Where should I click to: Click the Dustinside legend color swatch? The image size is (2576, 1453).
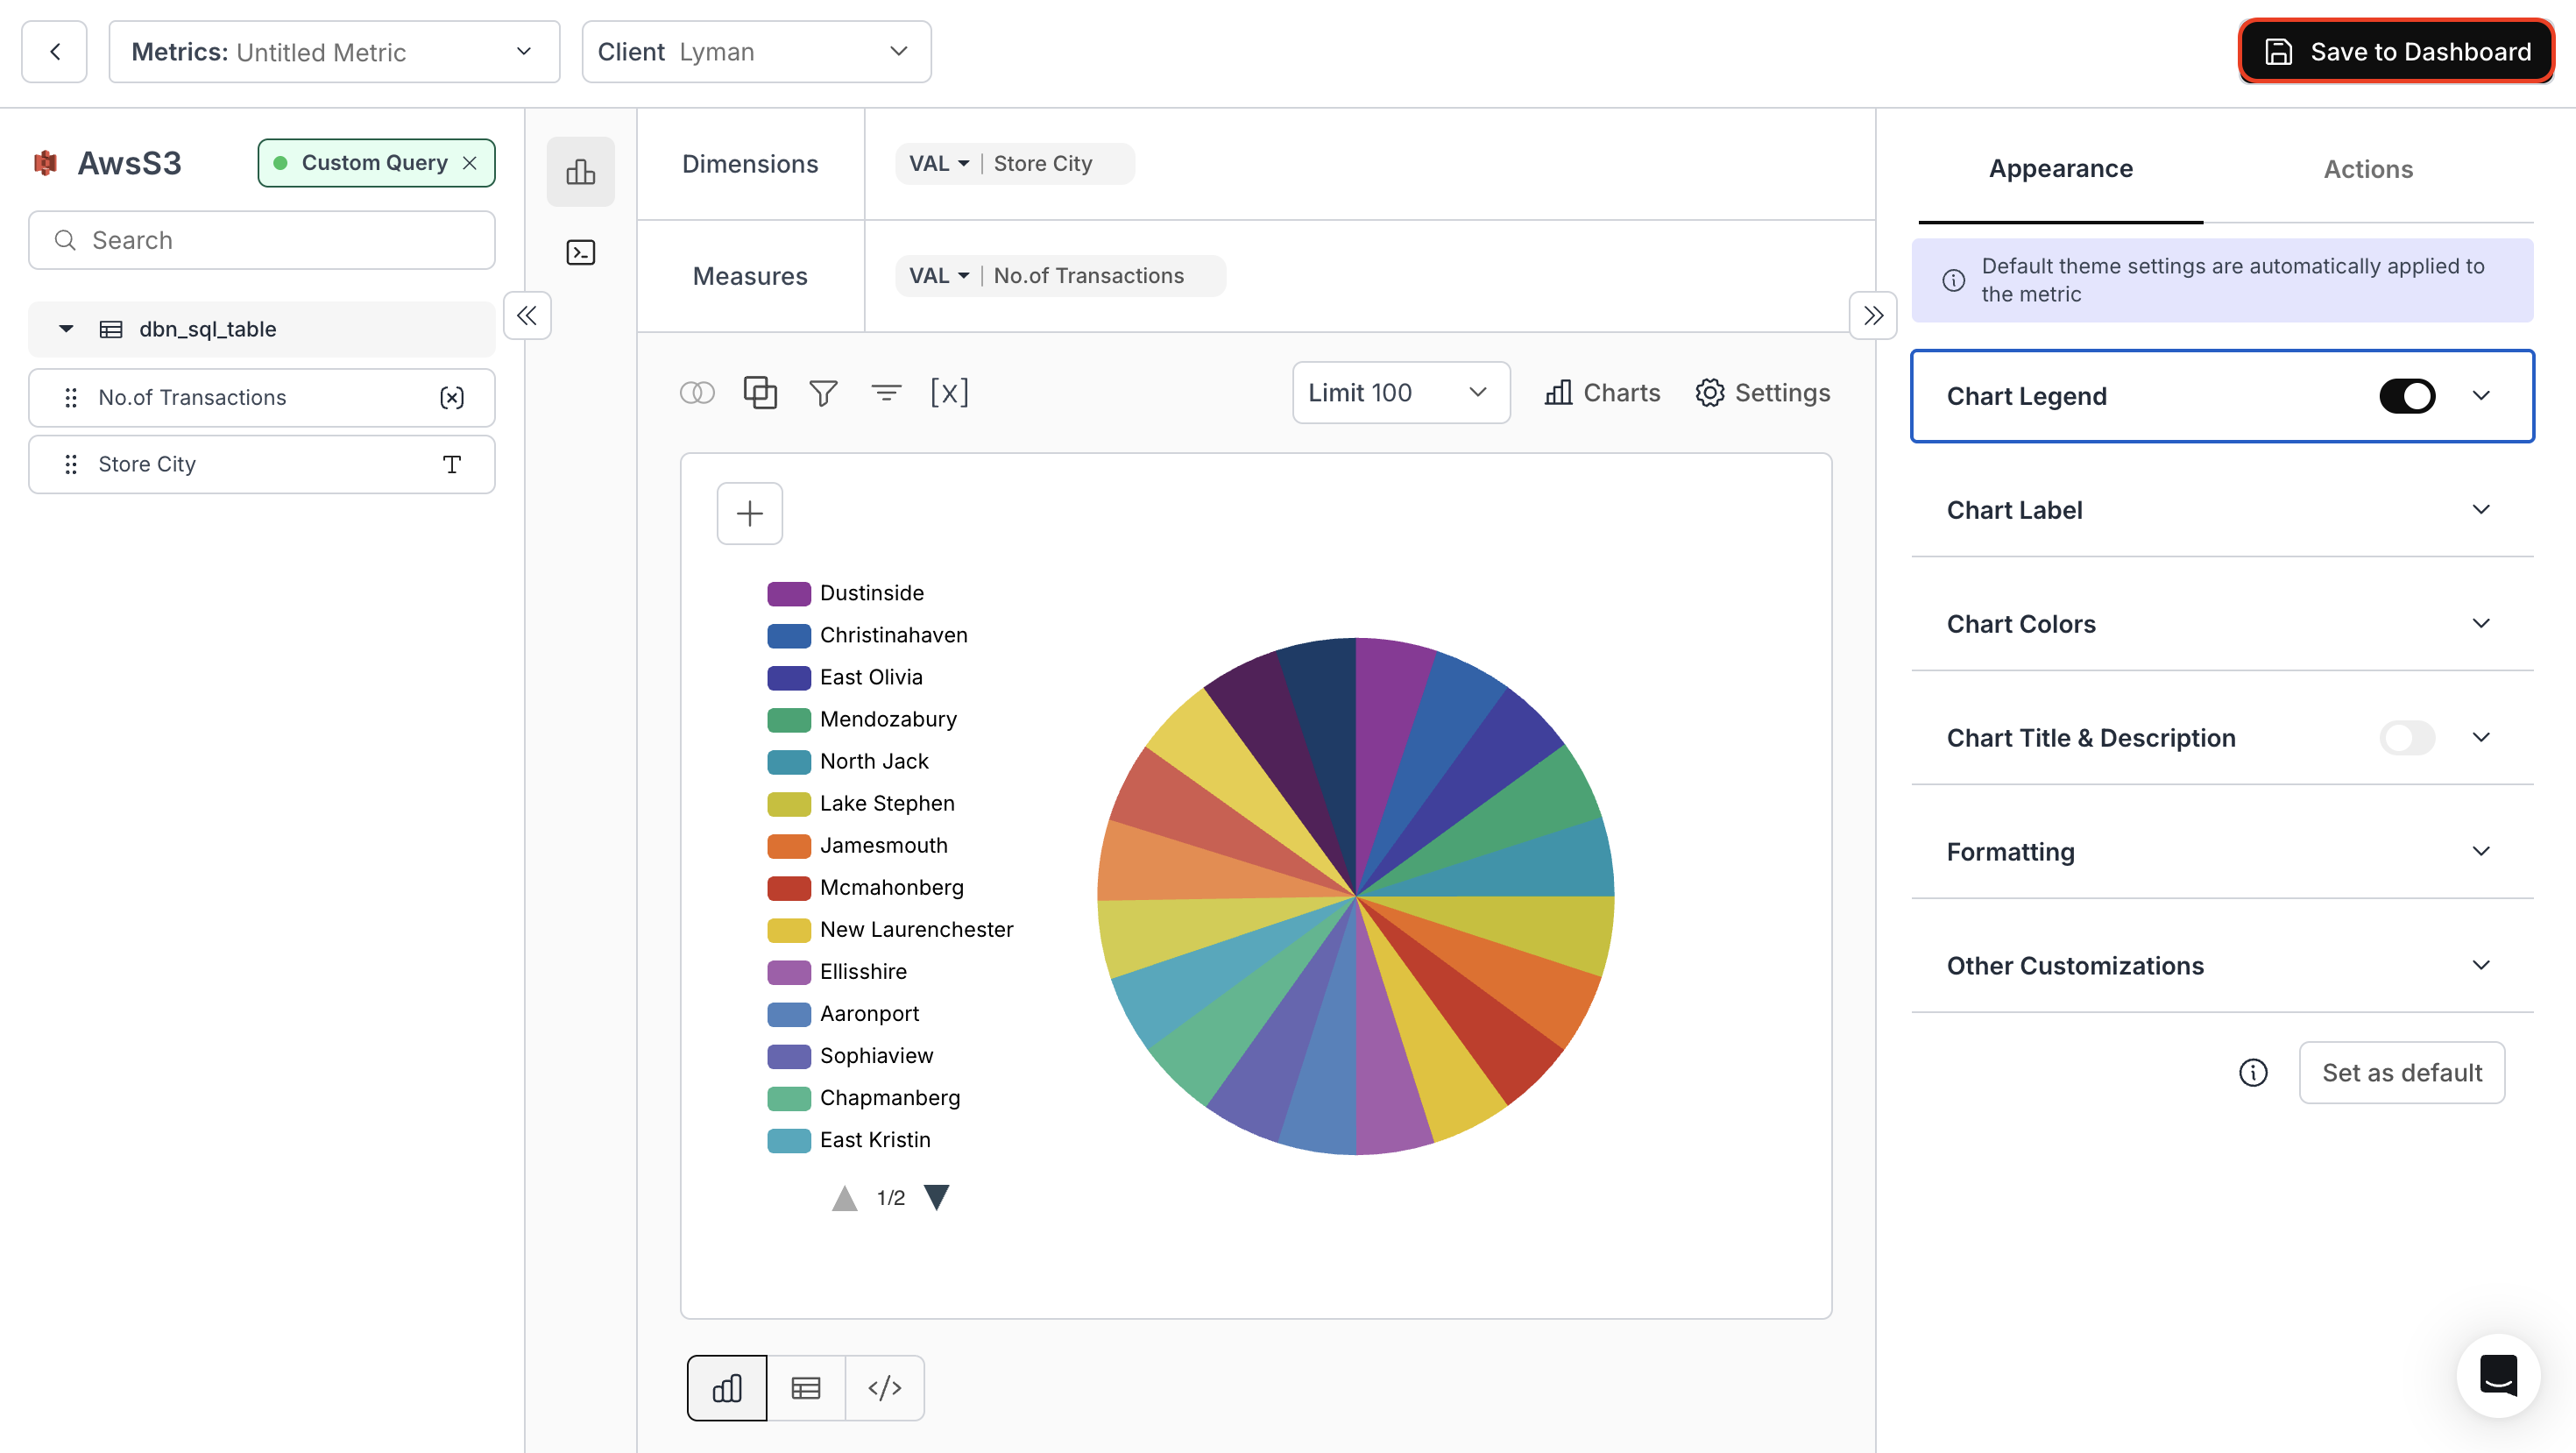click(x=789, y=592)
